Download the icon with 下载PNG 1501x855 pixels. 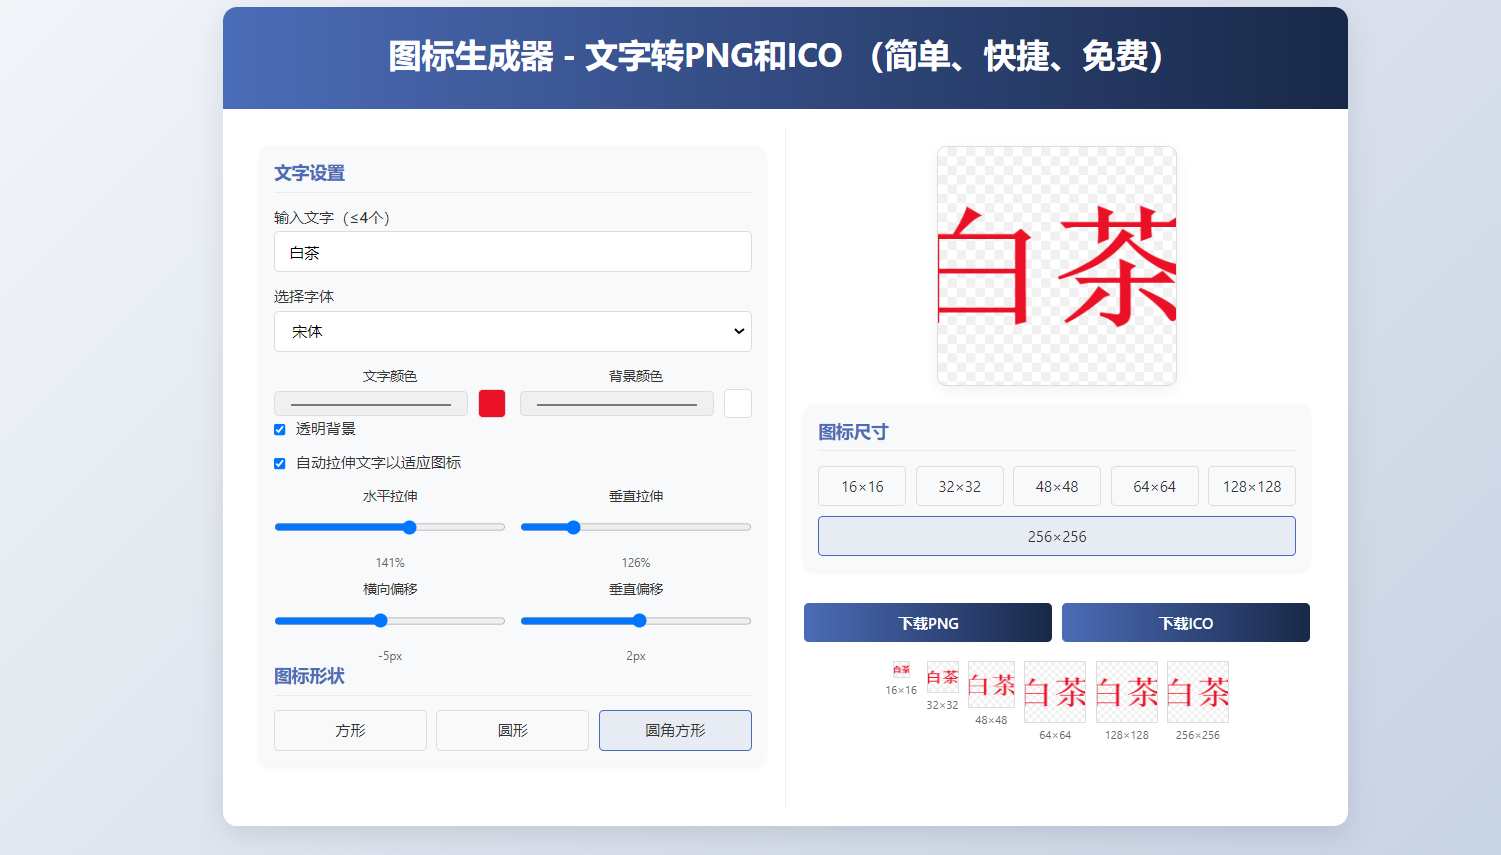click(x=927, y=623)
